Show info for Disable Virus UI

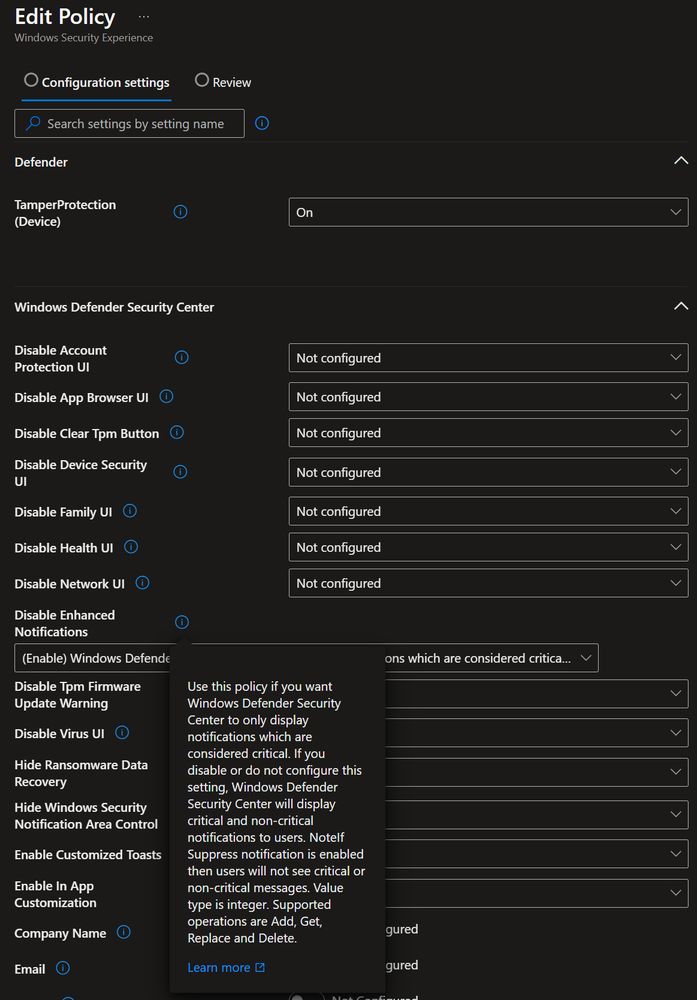pyautogui.click(x=122, y=733)
